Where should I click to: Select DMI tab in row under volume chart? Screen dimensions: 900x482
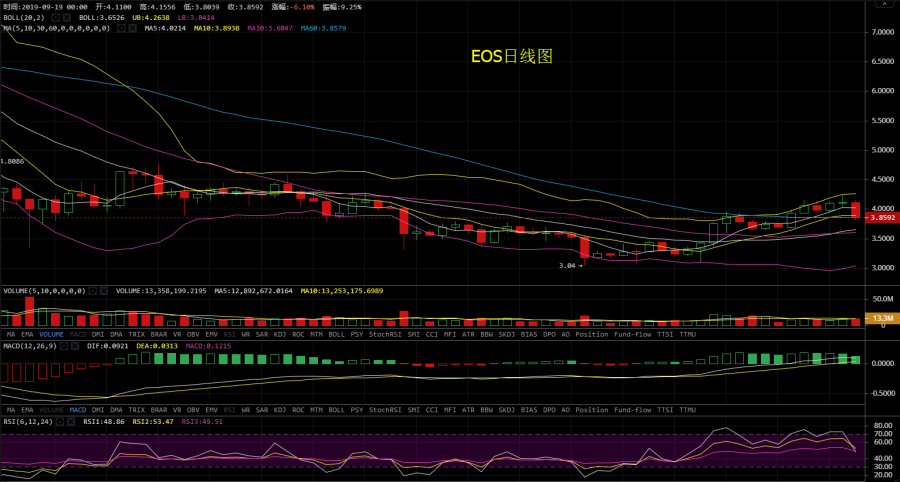pyautogui.click(x=98, y=334)
